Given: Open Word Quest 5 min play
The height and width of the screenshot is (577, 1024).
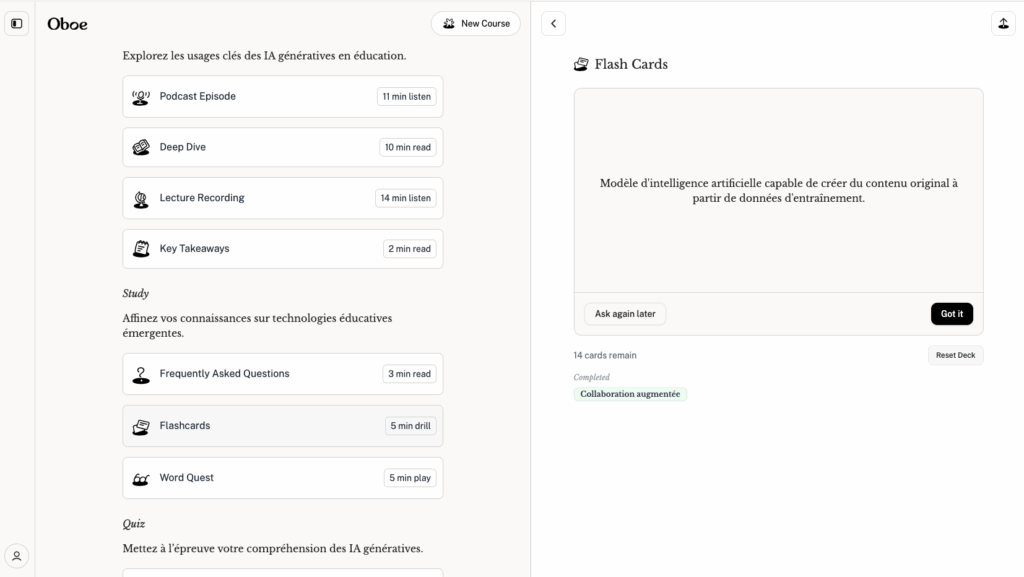Looking at the screenshot, I should click(410, 478).
